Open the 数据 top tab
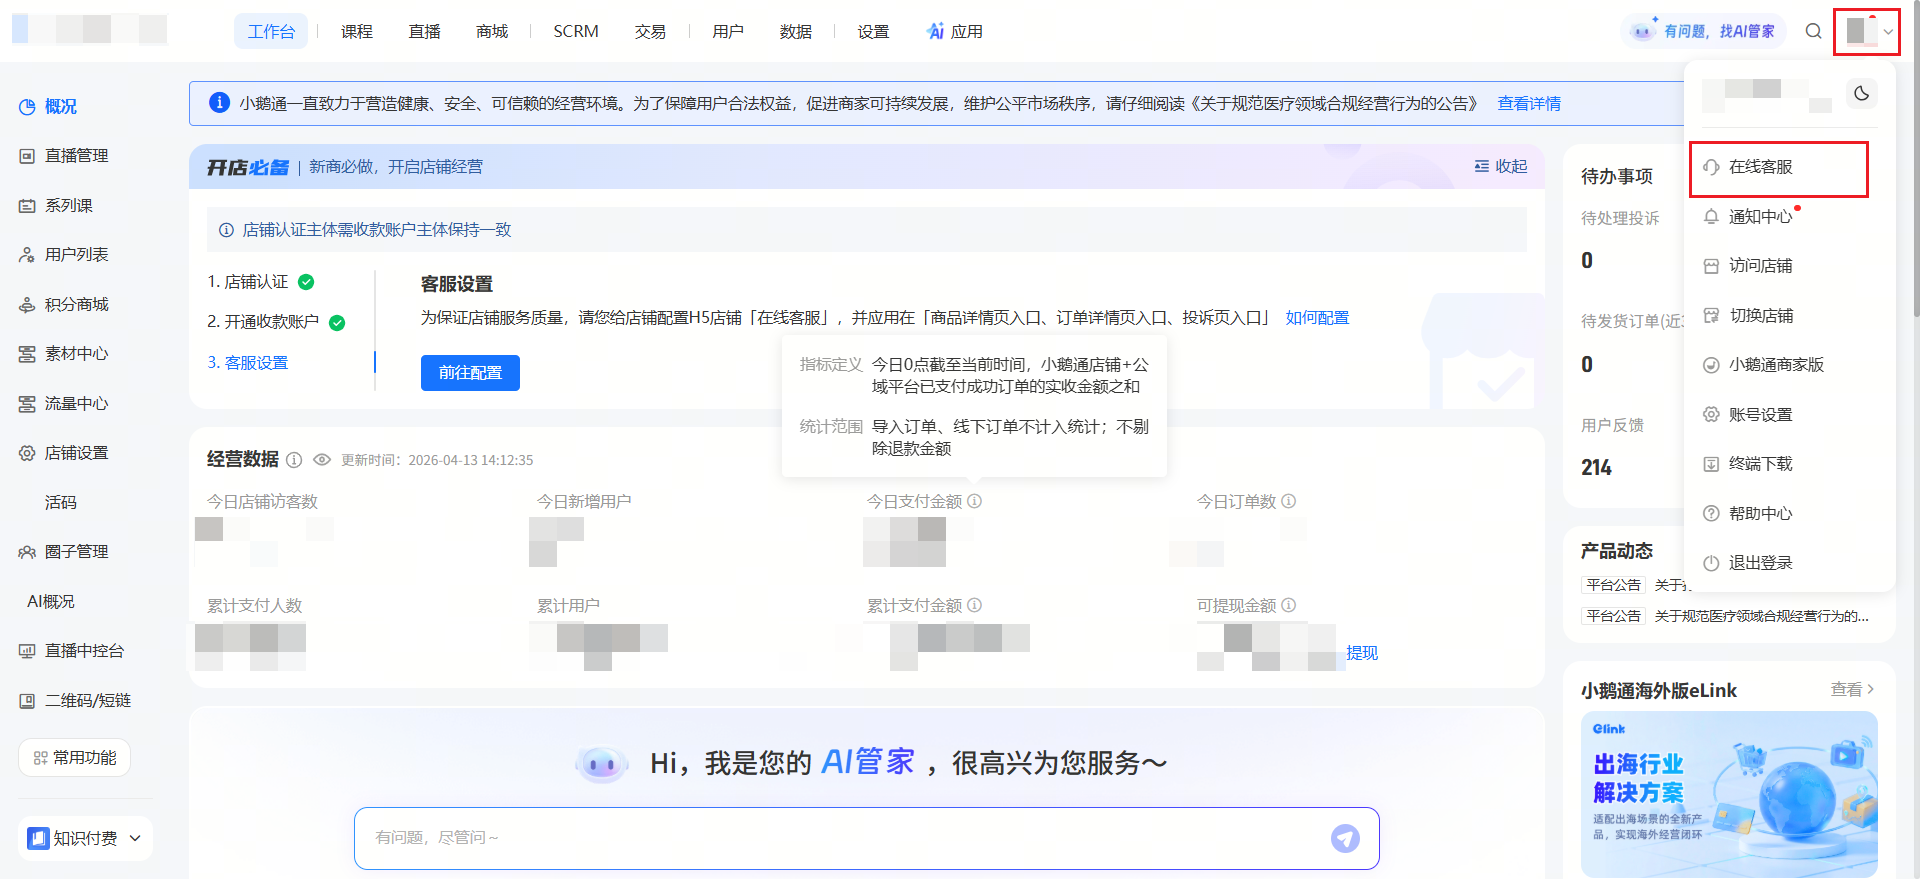The width and height of the screenshot is (1920, 879). pos(796,32)
